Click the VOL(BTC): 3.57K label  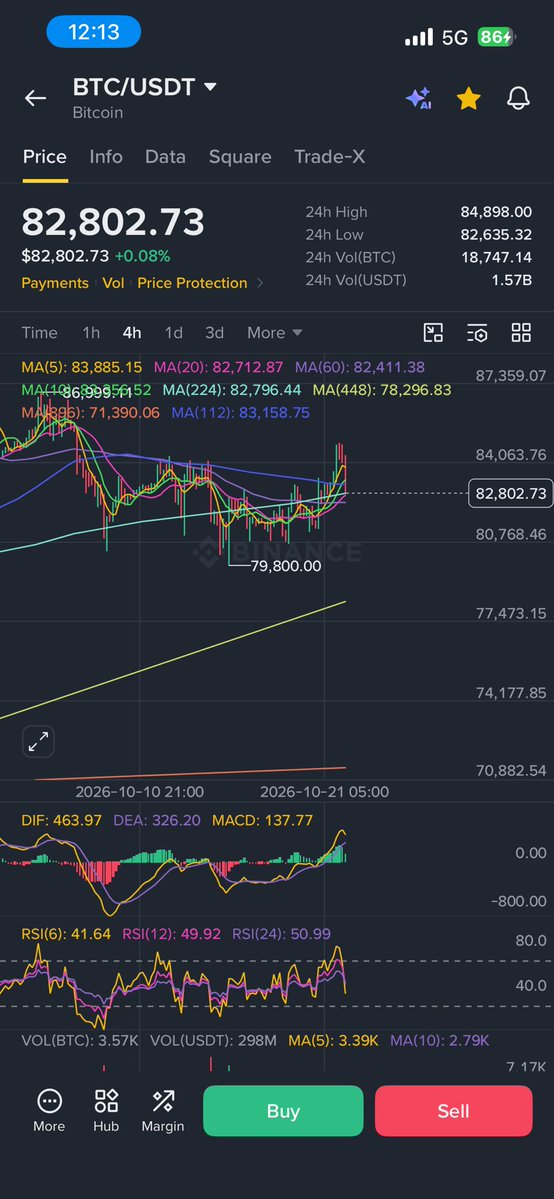(x=80, y=1040)
